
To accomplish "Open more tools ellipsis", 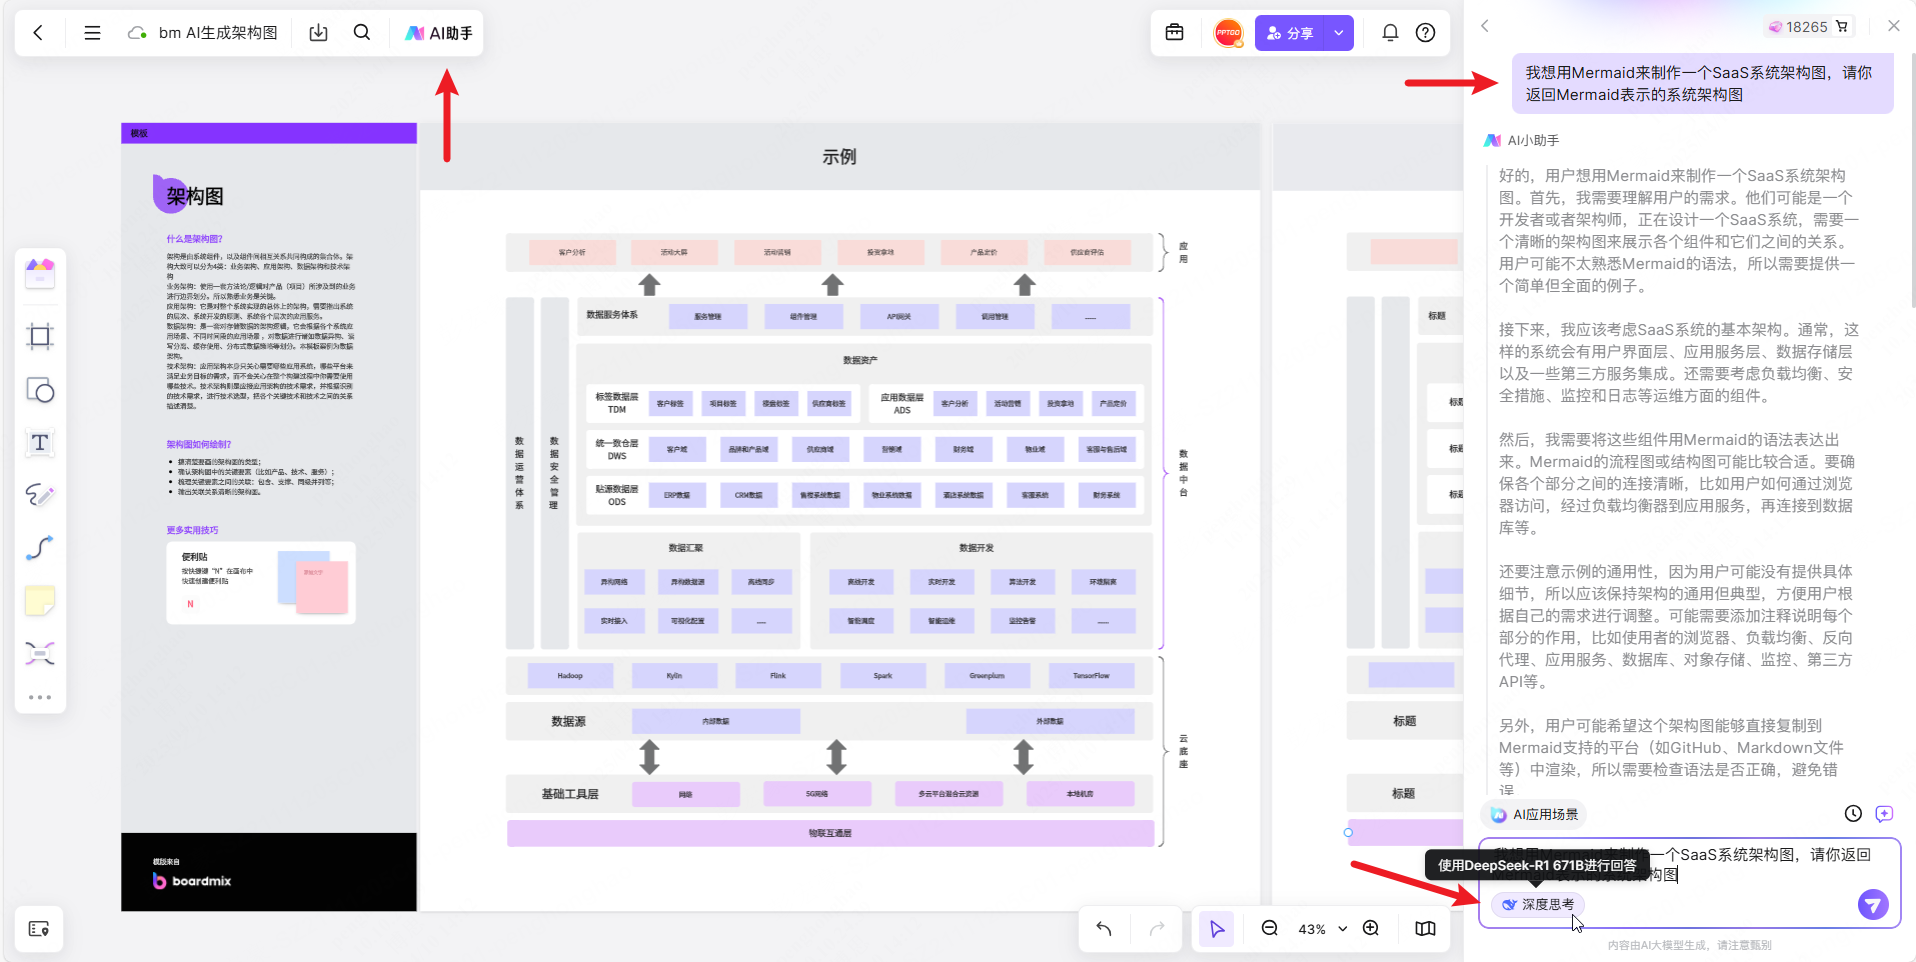I will pos(40,697).
